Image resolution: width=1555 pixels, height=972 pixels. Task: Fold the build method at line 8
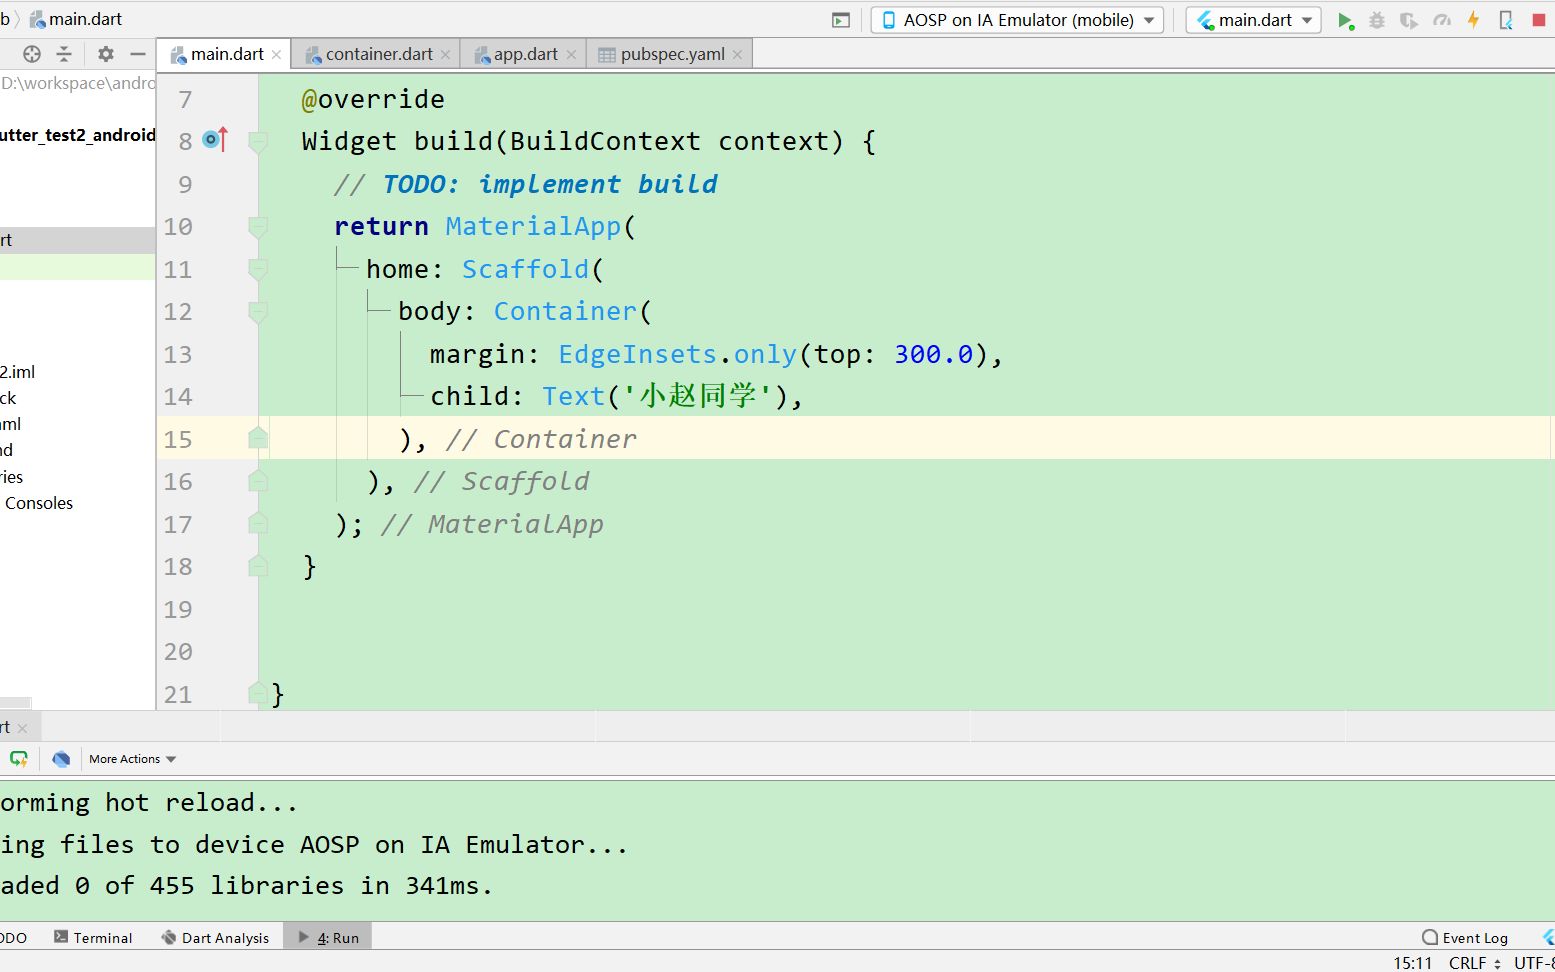point(258,142)
